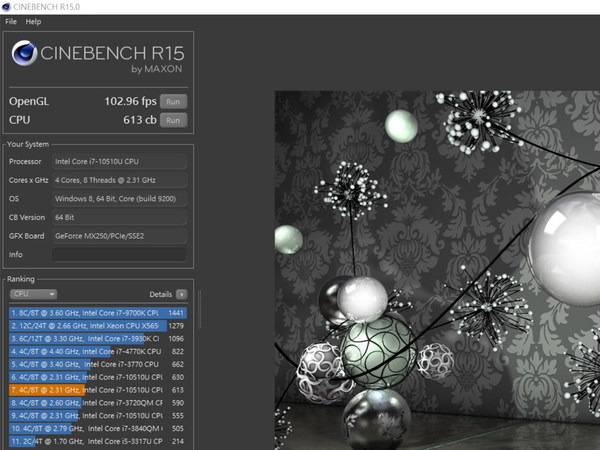Click the rendered spheres scene preview
Screen dimensions: 600x450
(436, 270)
